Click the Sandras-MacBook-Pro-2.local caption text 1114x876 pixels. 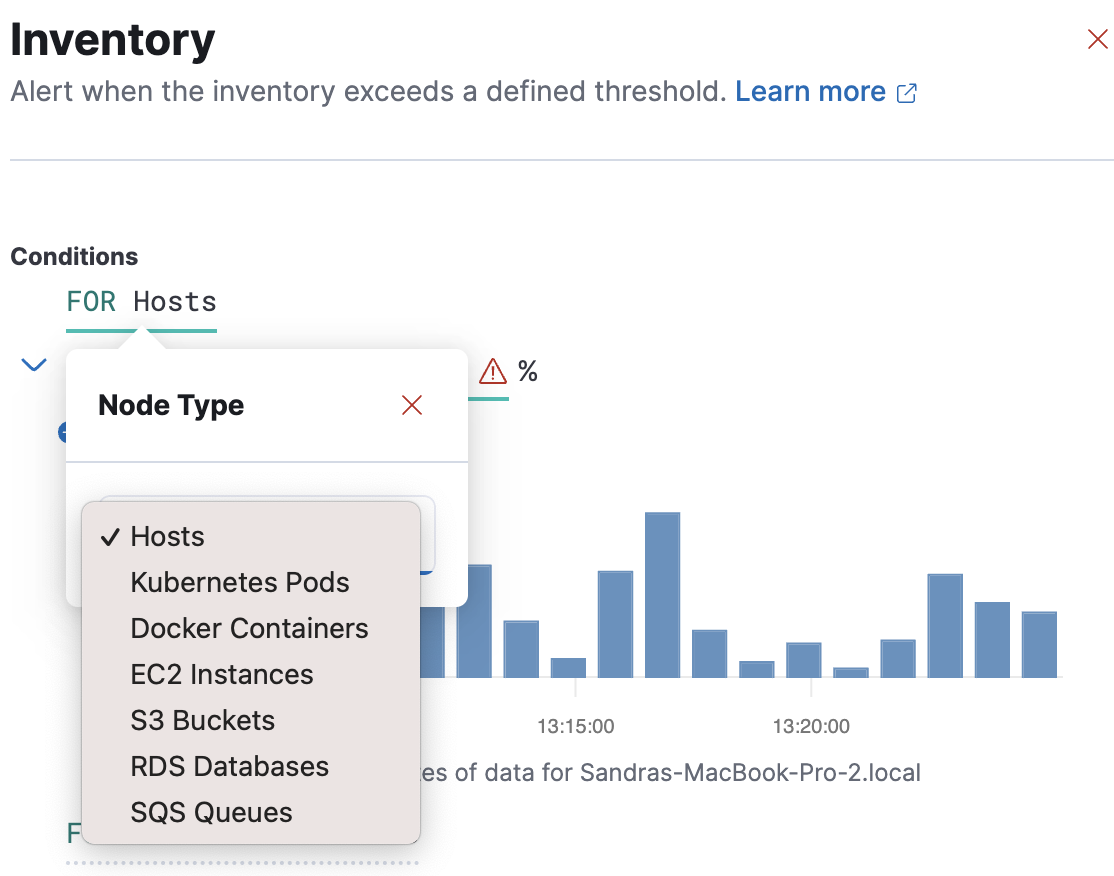tap(750, 772)
